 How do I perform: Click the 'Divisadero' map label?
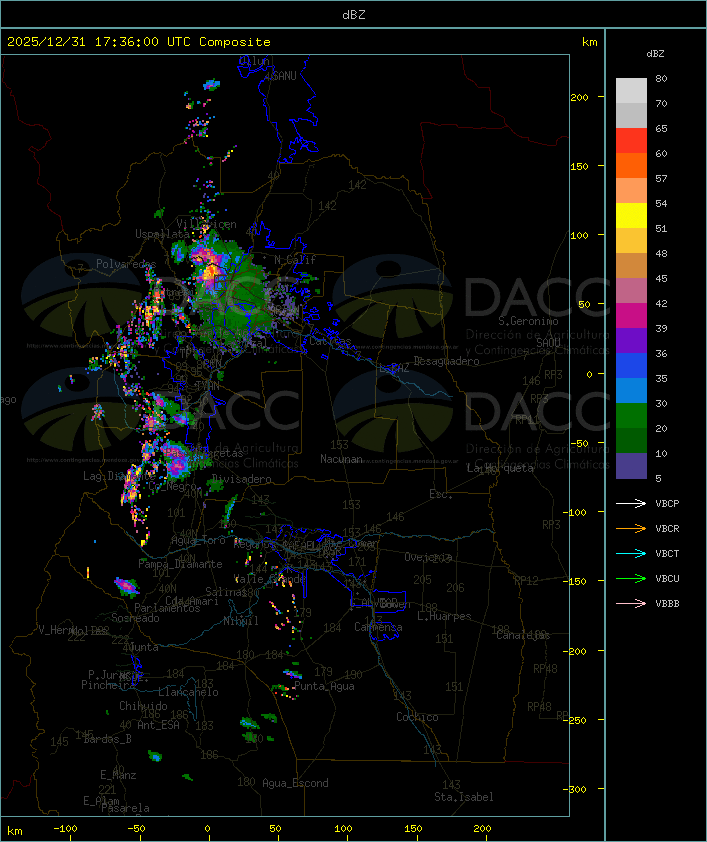pos(241,478)
